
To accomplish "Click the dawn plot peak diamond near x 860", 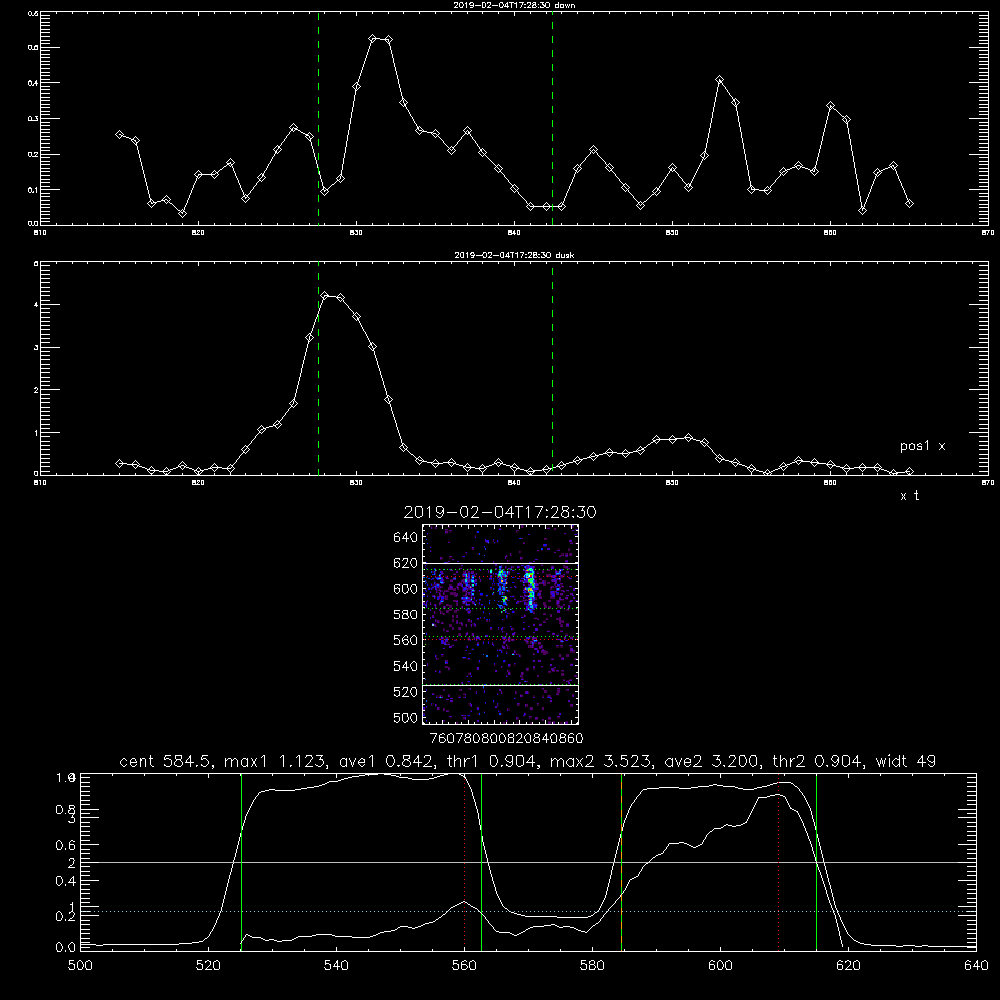I will 830,106.
